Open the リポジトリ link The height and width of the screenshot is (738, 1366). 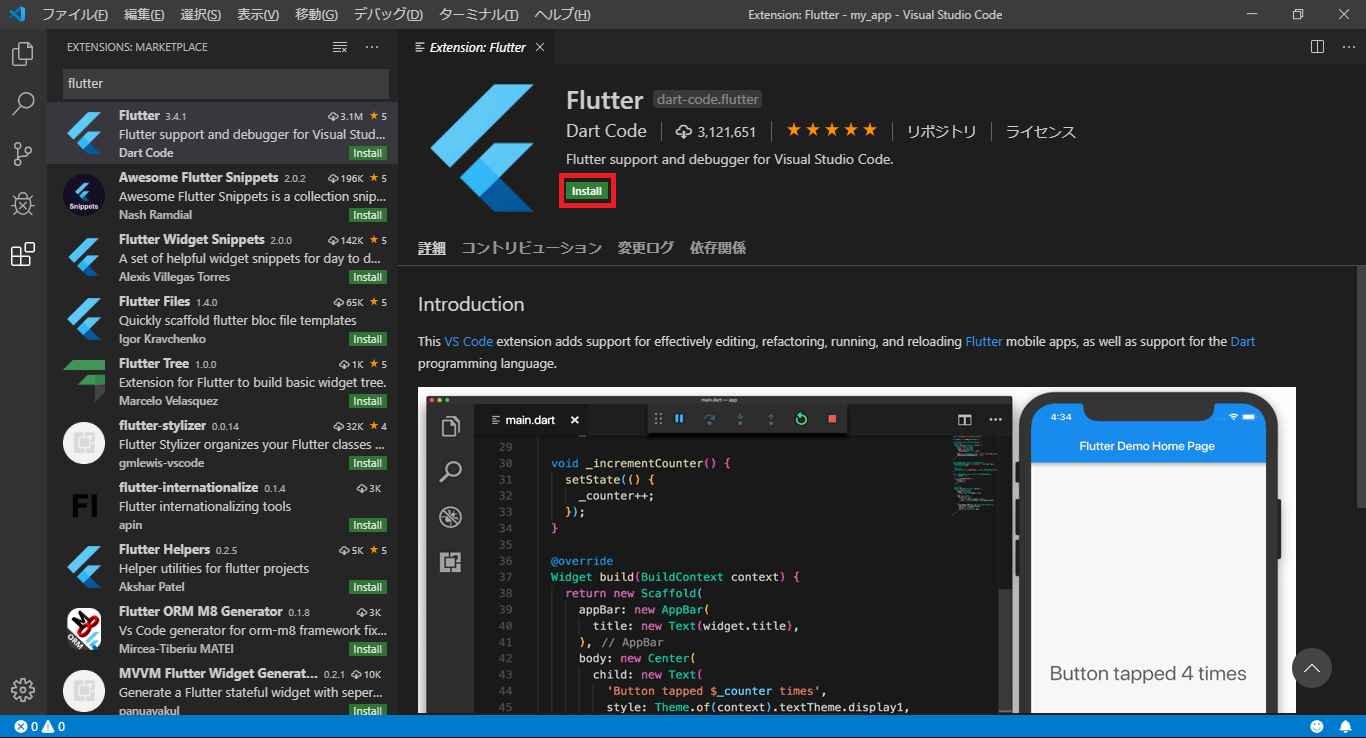[941, 131]
